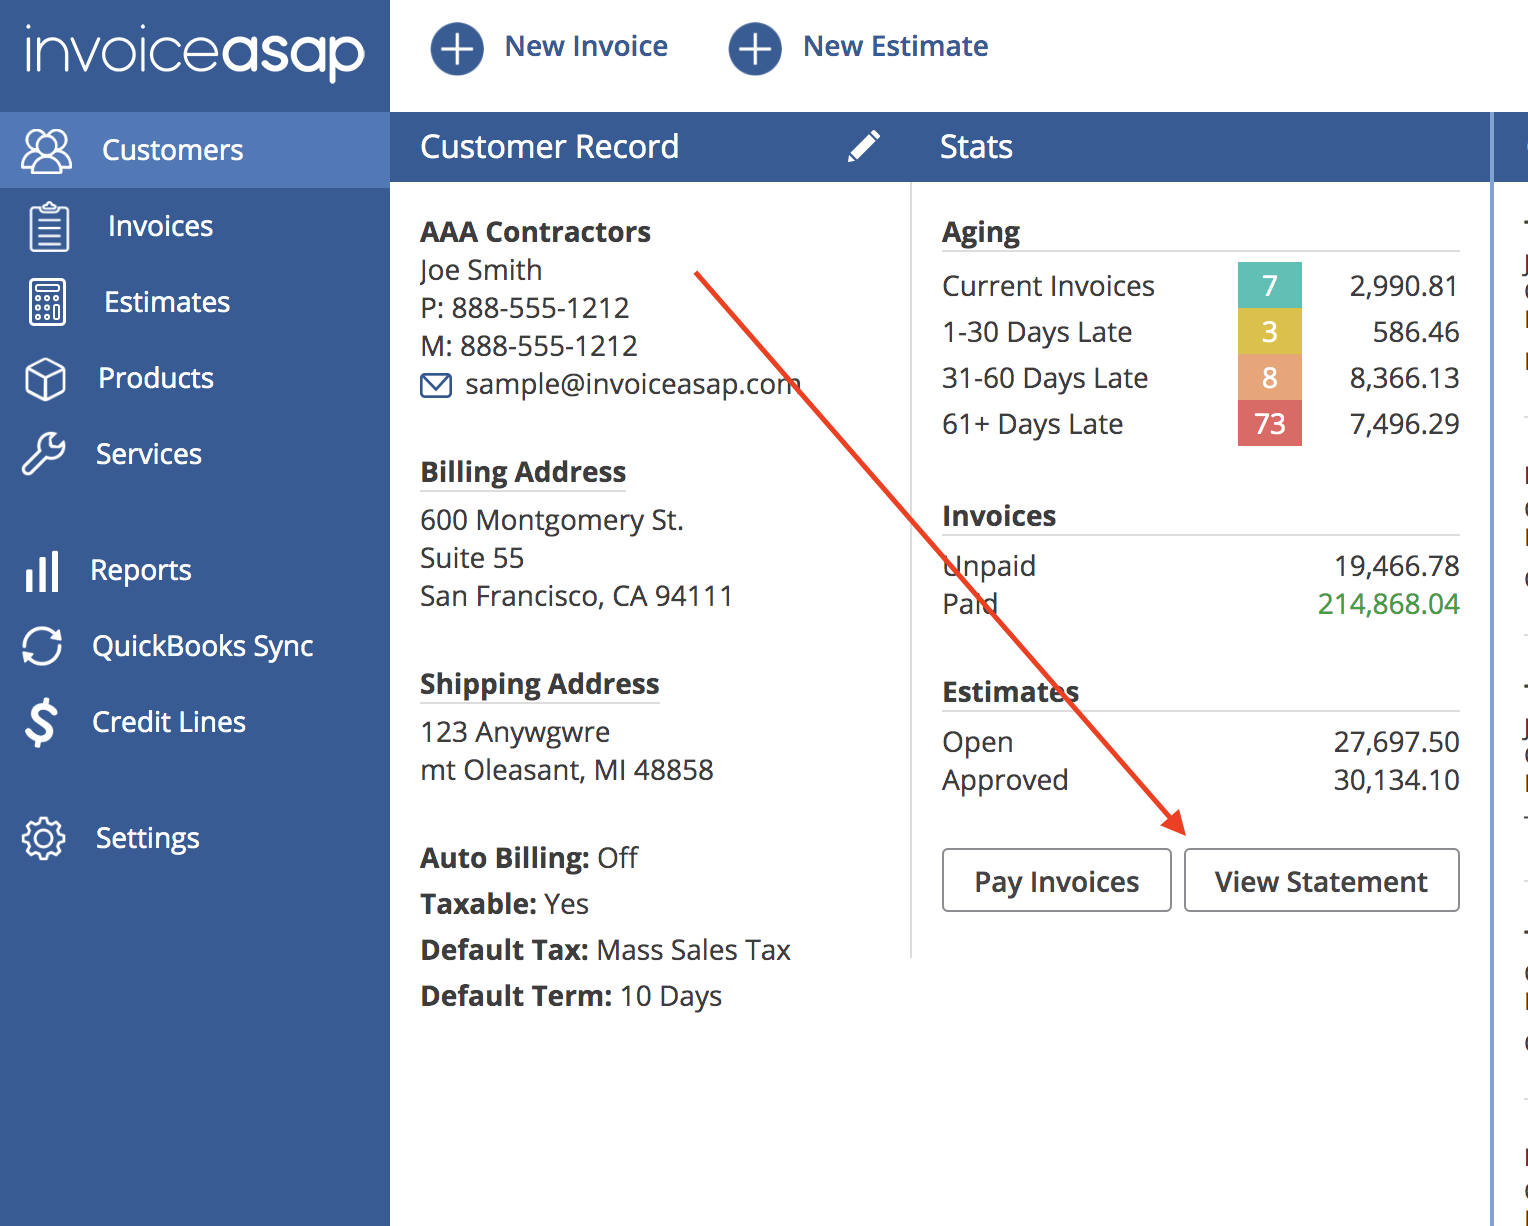Click the 31-60 Days Late label
The height and width of the screenshot is (1226, 1528).
pos(1045,378)
